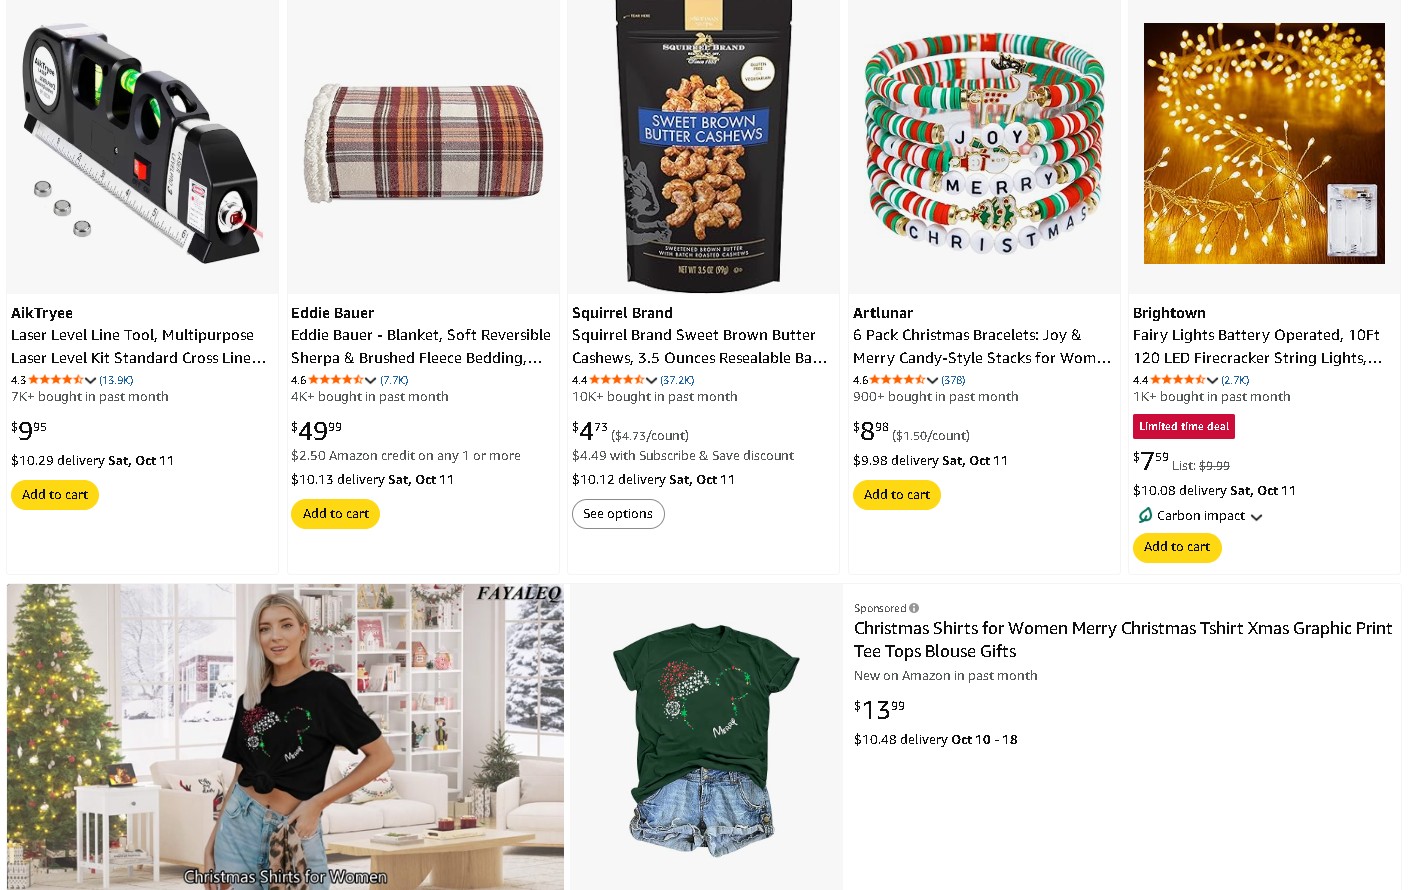The height and width of the screenshot is (890, 1412).
Task: Open the Christmas Shirts for Women title link
Action: click(x=1122, y=640)
